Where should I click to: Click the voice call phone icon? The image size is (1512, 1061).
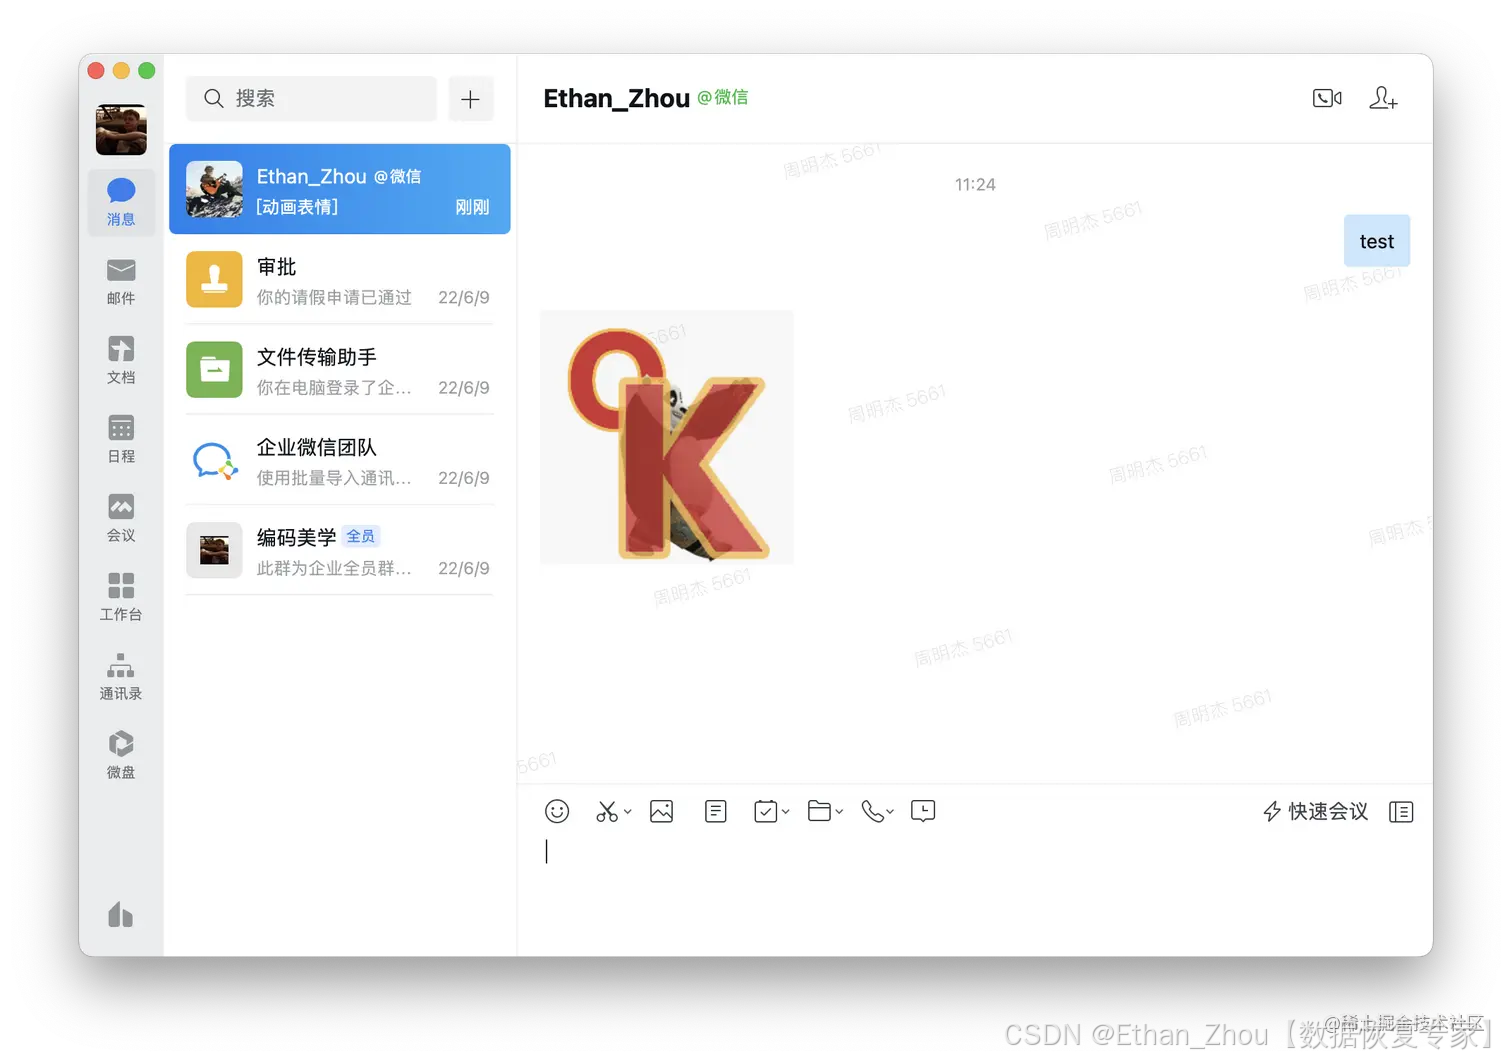pyautogui.click(x=872, y=811)
